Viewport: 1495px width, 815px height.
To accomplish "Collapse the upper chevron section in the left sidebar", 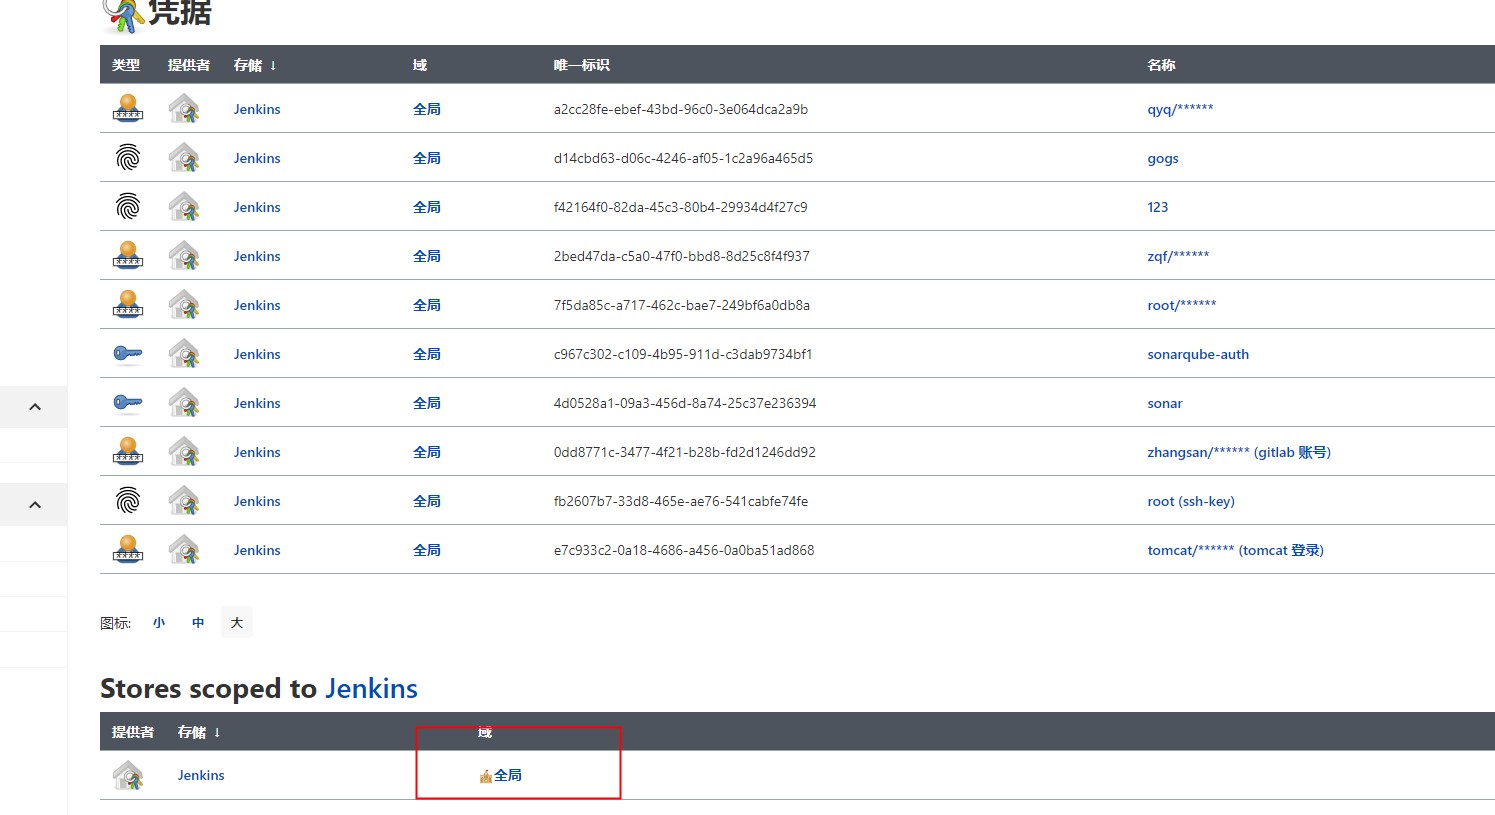I will 34,407.
